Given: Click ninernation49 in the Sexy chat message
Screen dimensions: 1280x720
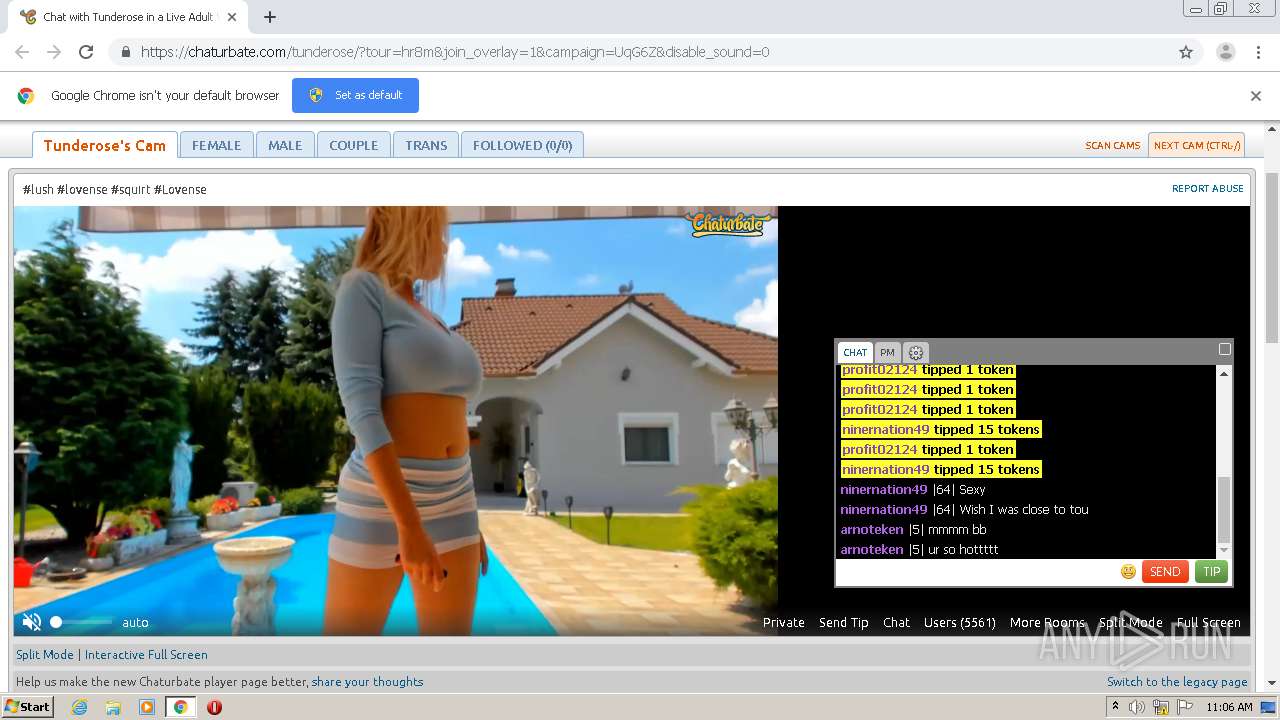Looking at the screenshot, I should click(x=884, y=489).
